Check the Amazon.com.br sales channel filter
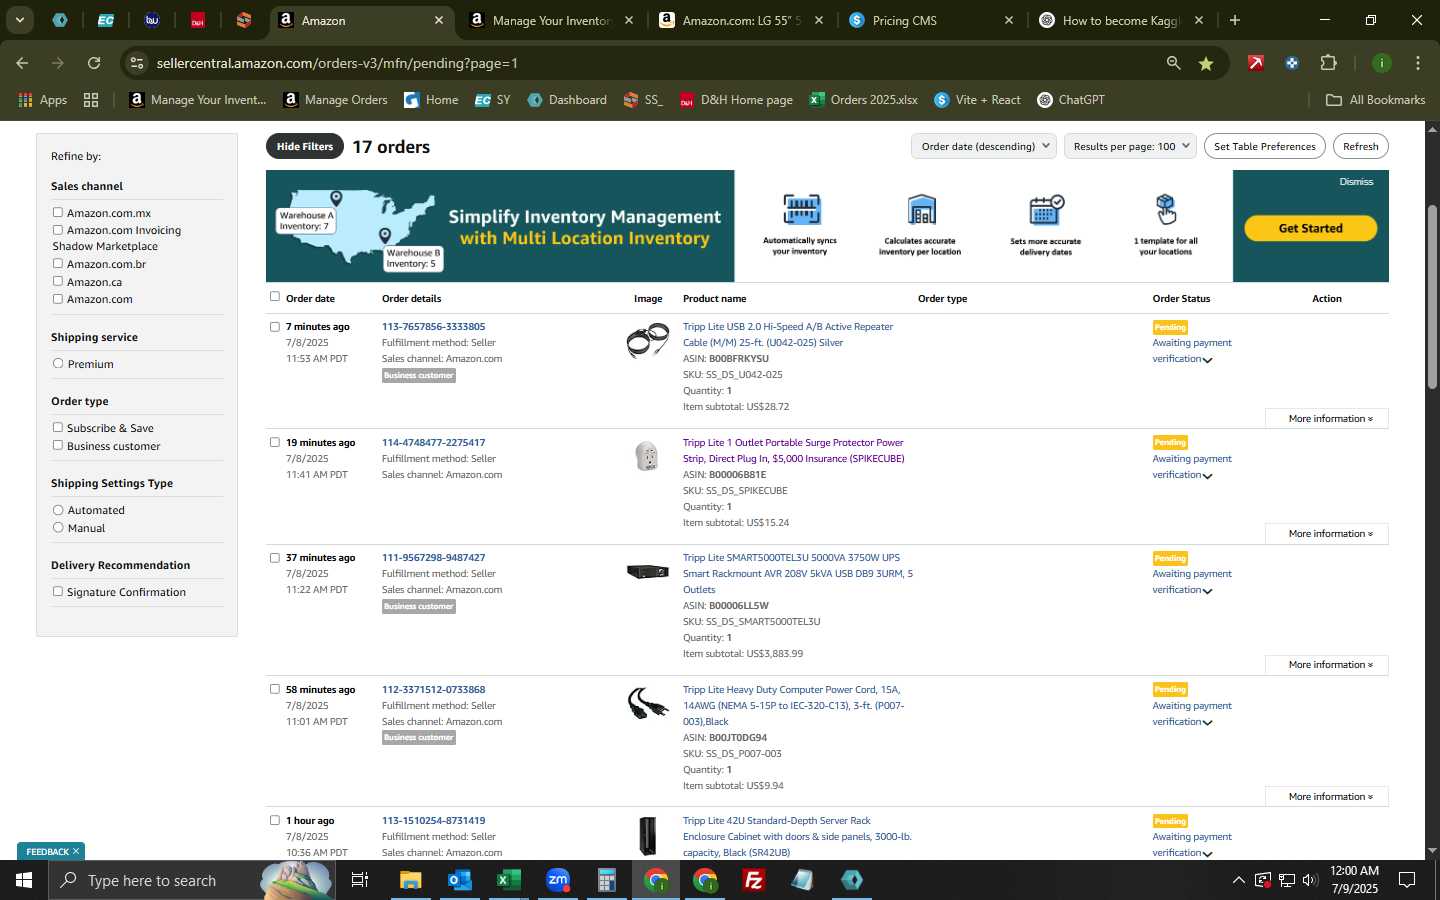This screenshot has width=1440, height=900. click(x=58, y=263)
